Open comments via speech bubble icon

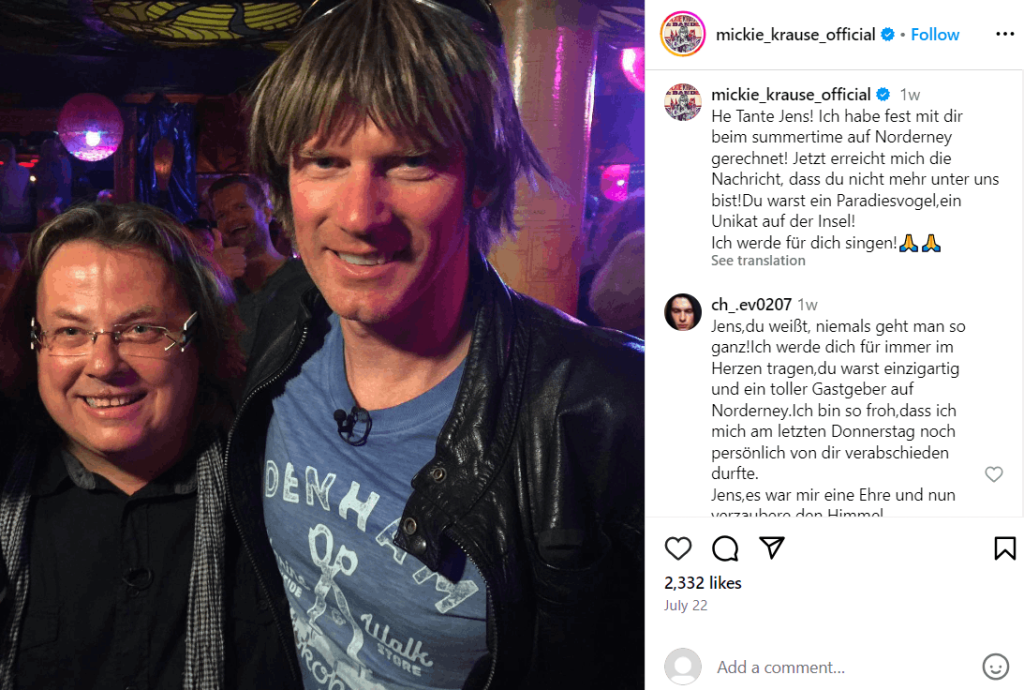[725, 548]
